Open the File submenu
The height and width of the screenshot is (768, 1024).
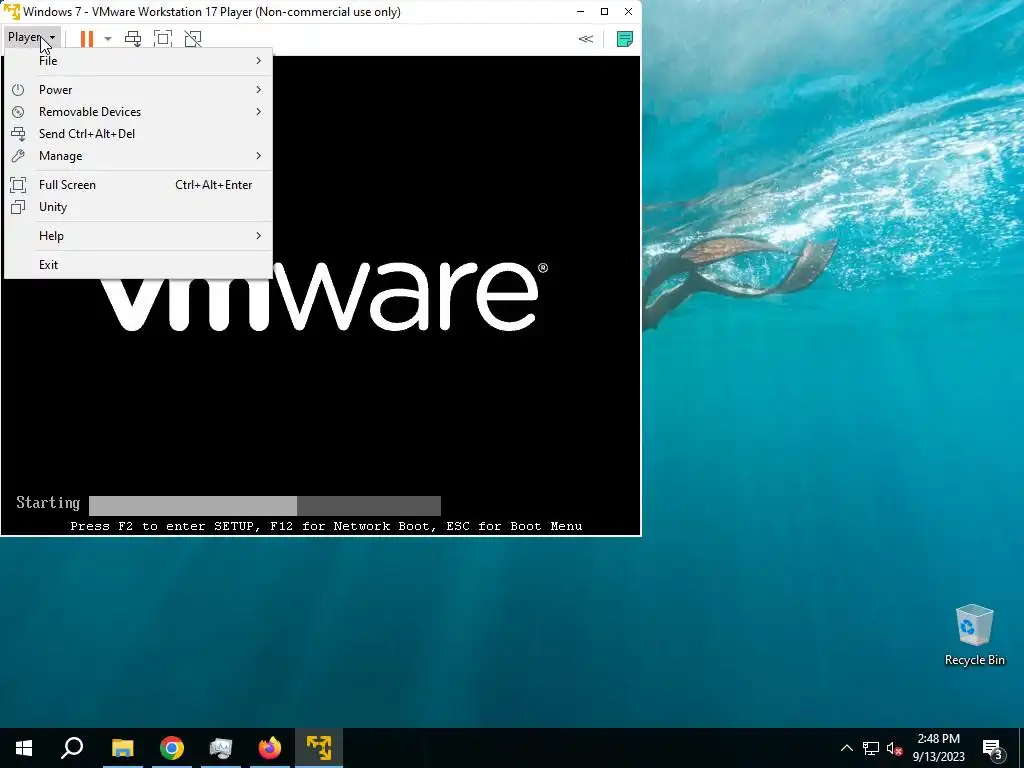click(138, 61)
